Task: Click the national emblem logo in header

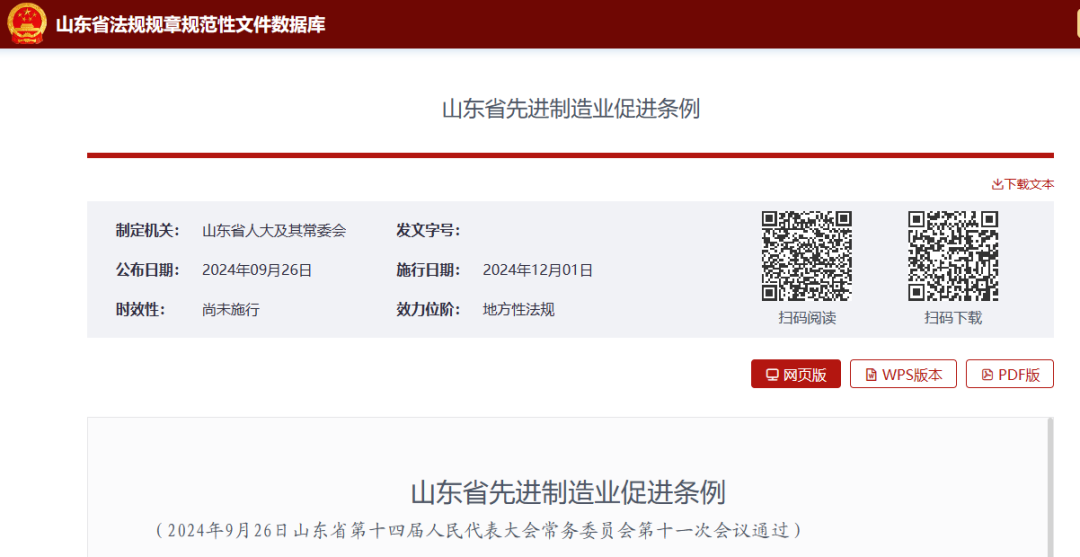Action: 27,24
